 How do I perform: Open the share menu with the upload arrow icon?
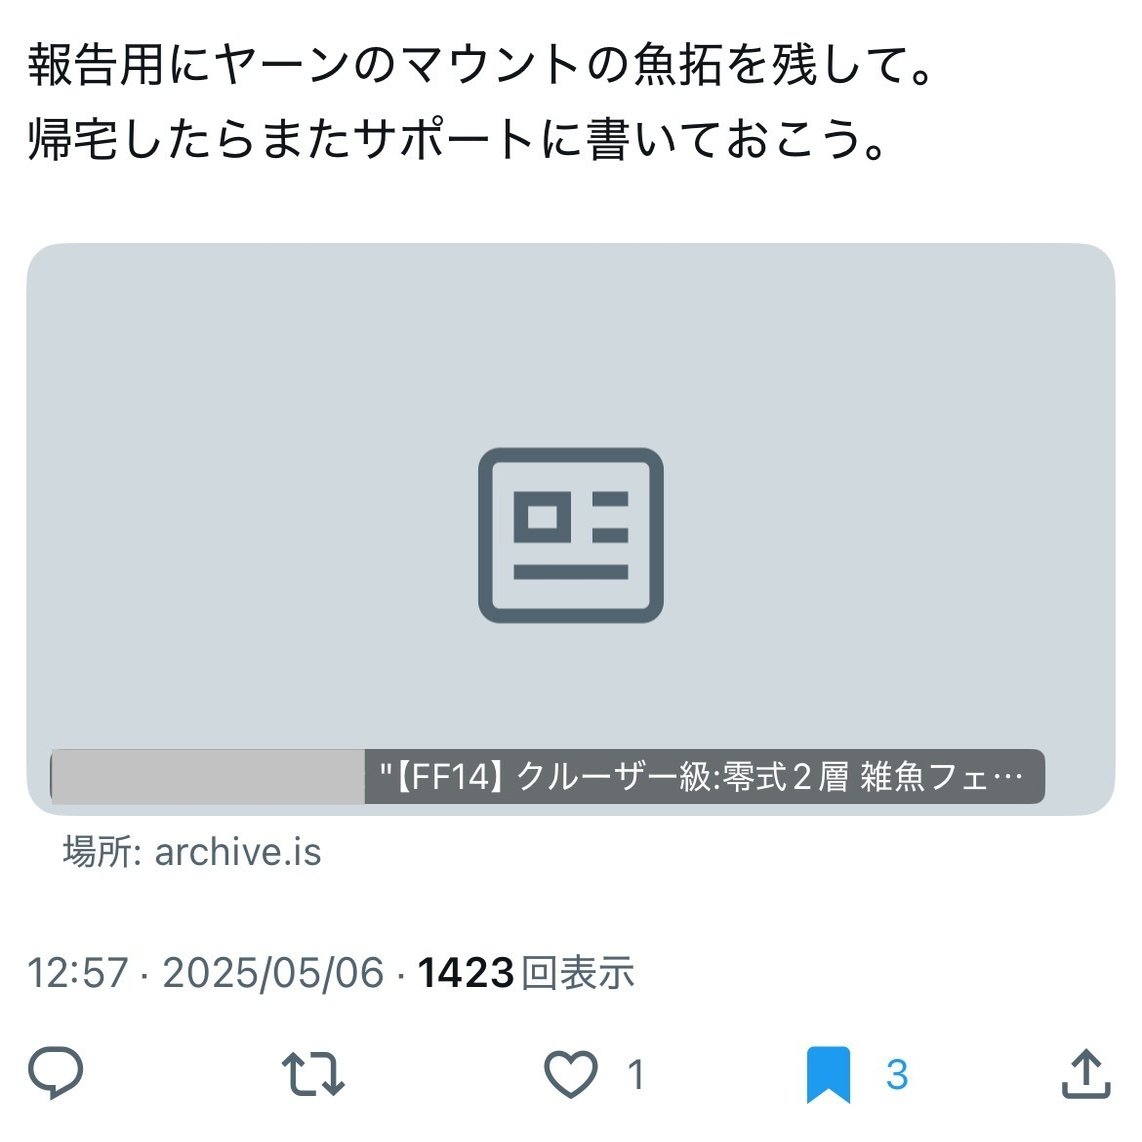pos(1086,1073)
